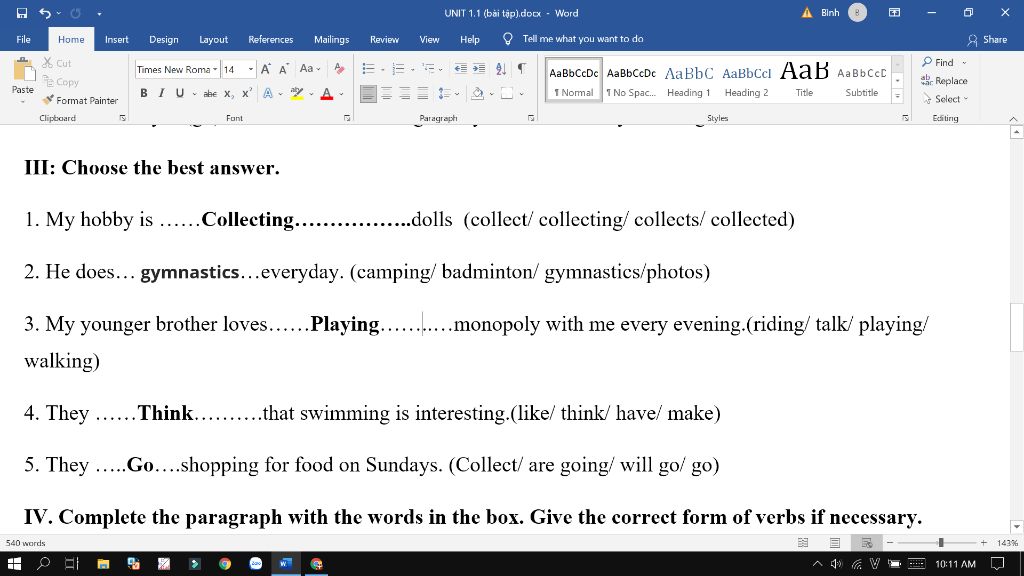Switch to the Insert tab
This screenshot has height=576, width=1024.
click(116, 39)
